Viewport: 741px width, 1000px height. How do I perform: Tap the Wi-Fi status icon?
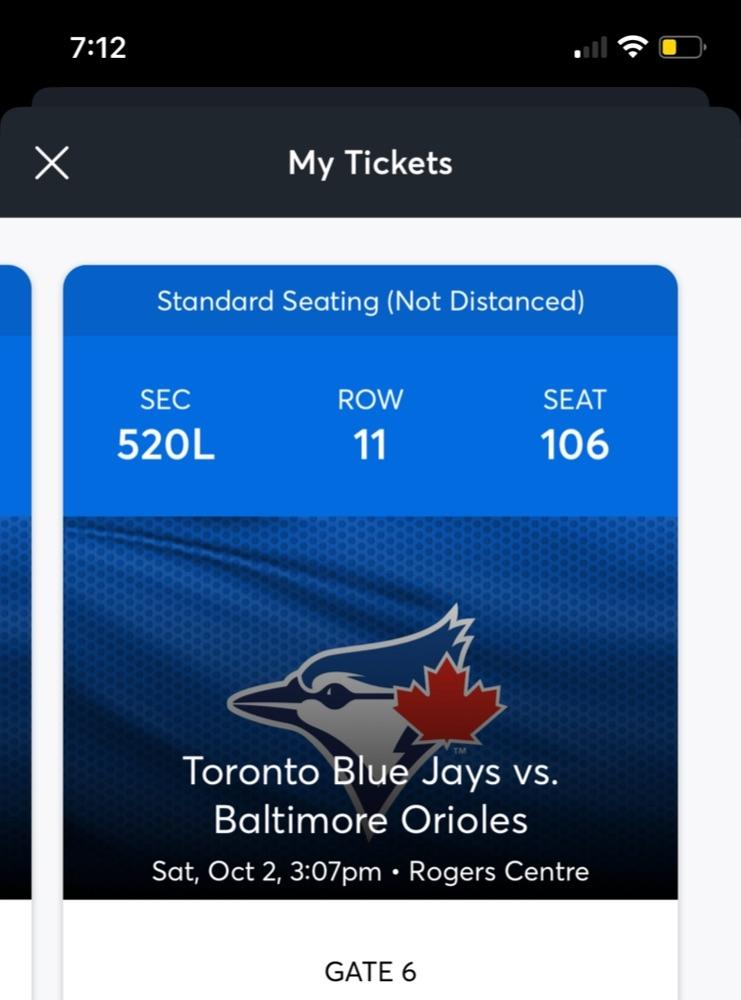[x=632, y=47]
